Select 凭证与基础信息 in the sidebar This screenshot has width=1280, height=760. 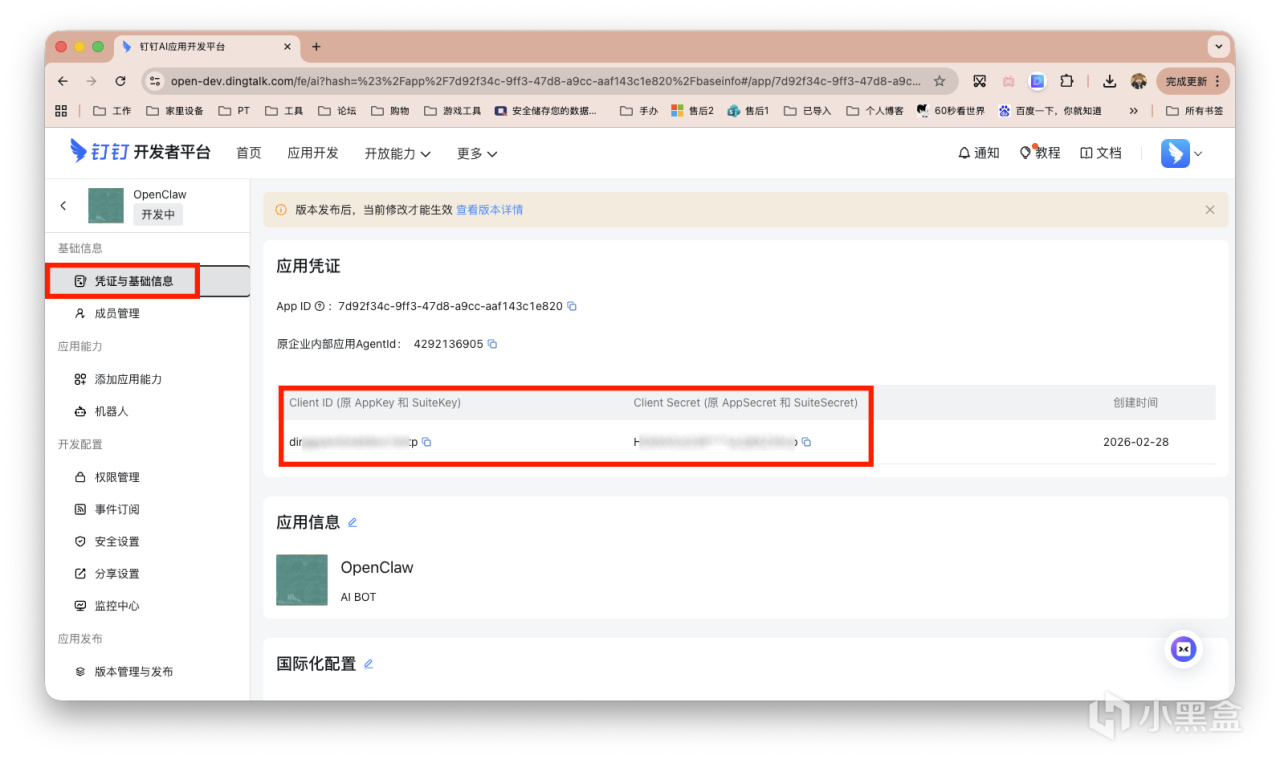pos(149,281)
